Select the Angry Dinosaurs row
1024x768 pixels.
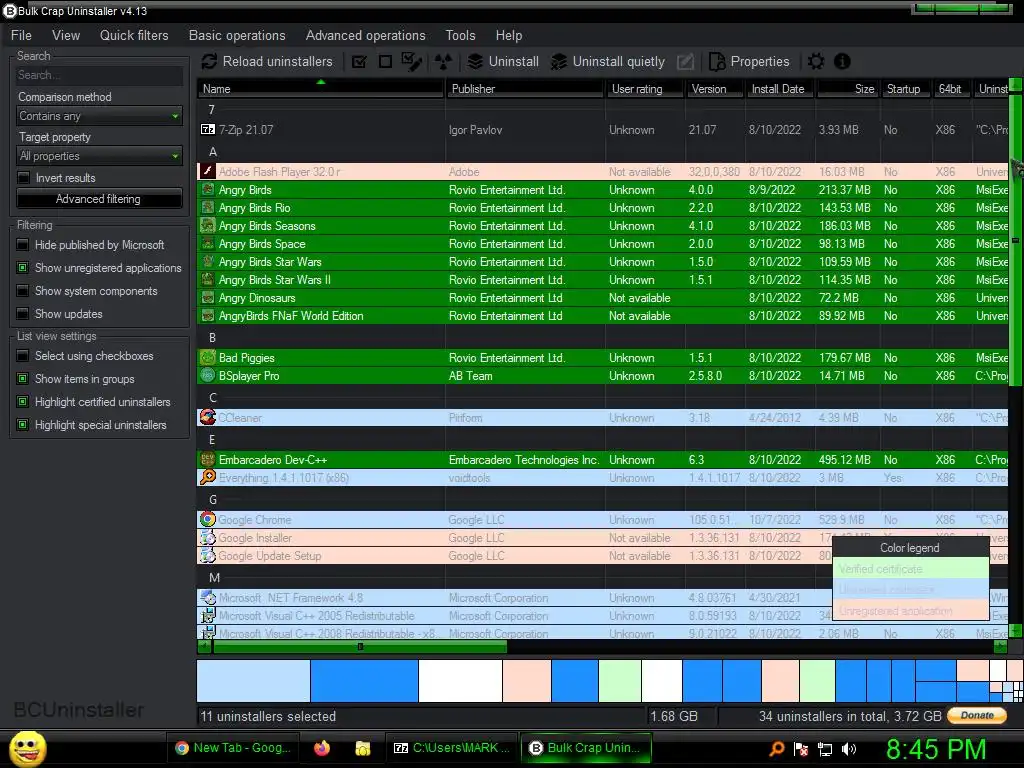pyautogui.click(x=602, y=298)
